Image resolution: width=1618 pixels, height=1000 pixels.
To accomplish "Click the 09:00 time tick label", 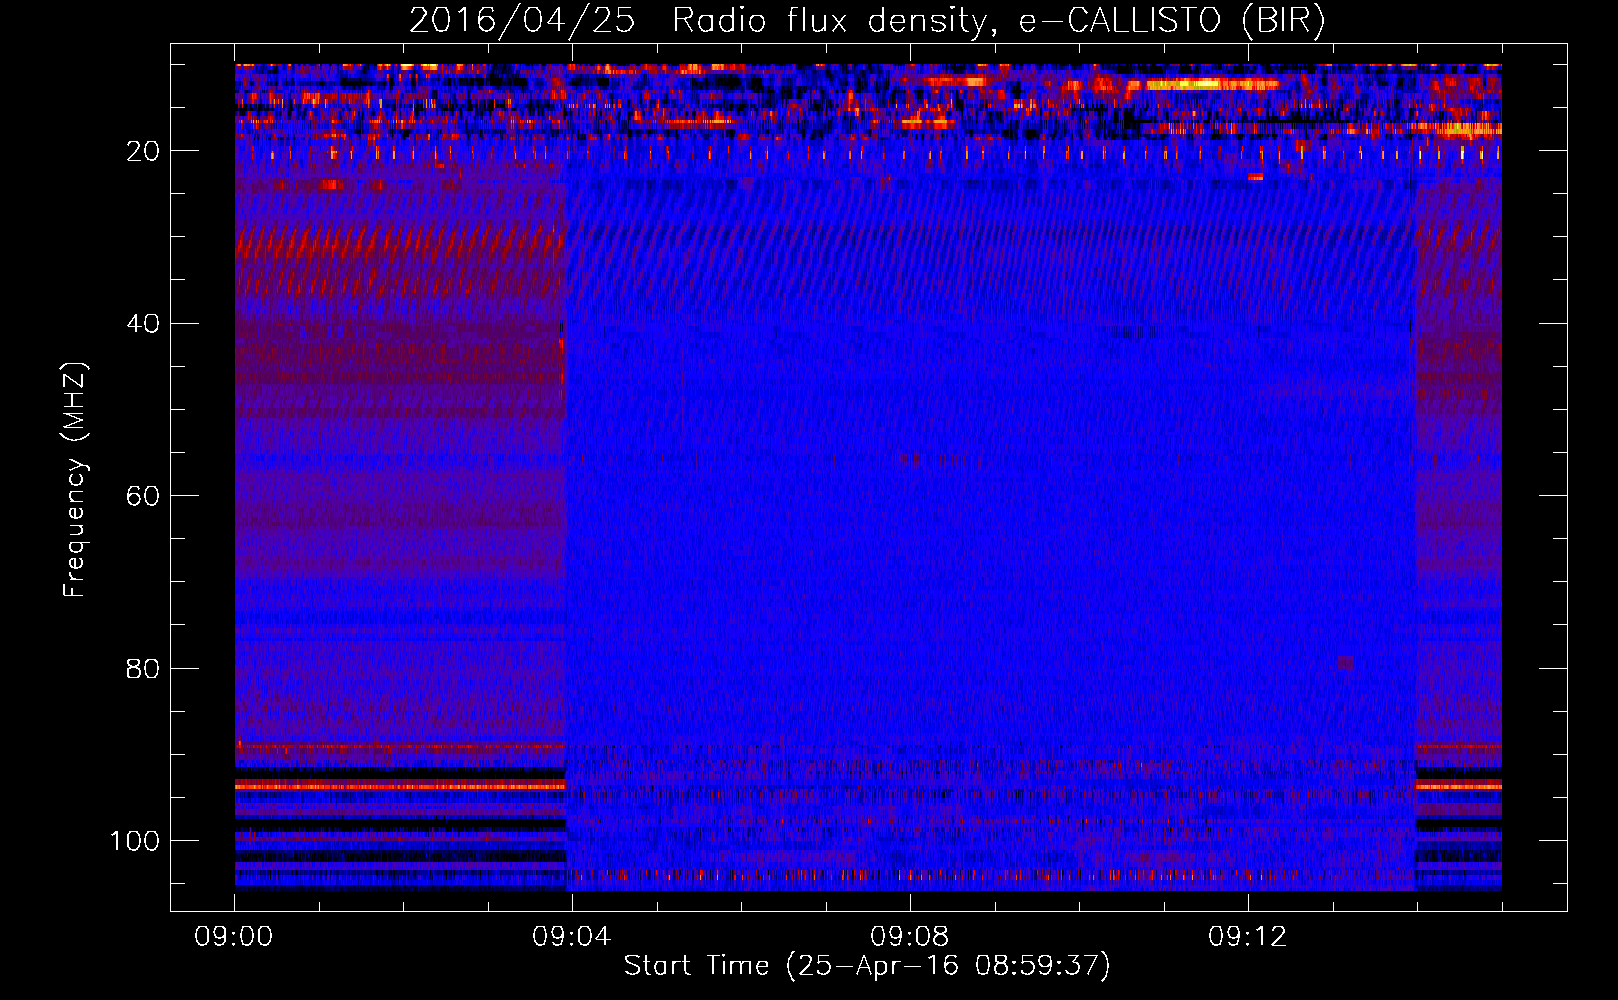I will click(234, 937).
